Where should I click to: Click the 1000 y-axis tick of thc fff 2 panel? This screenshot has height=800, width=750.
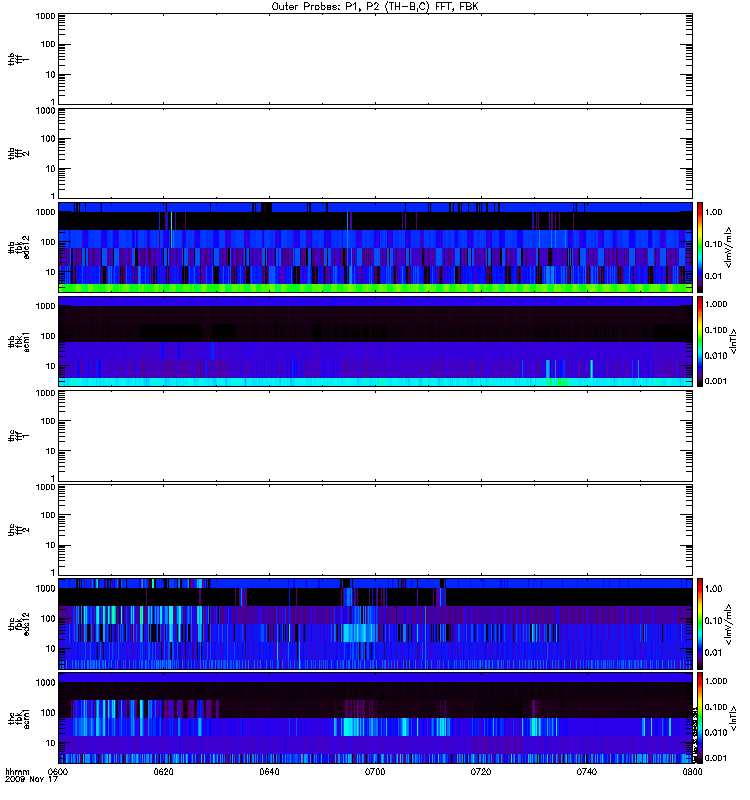click(45, 487)
